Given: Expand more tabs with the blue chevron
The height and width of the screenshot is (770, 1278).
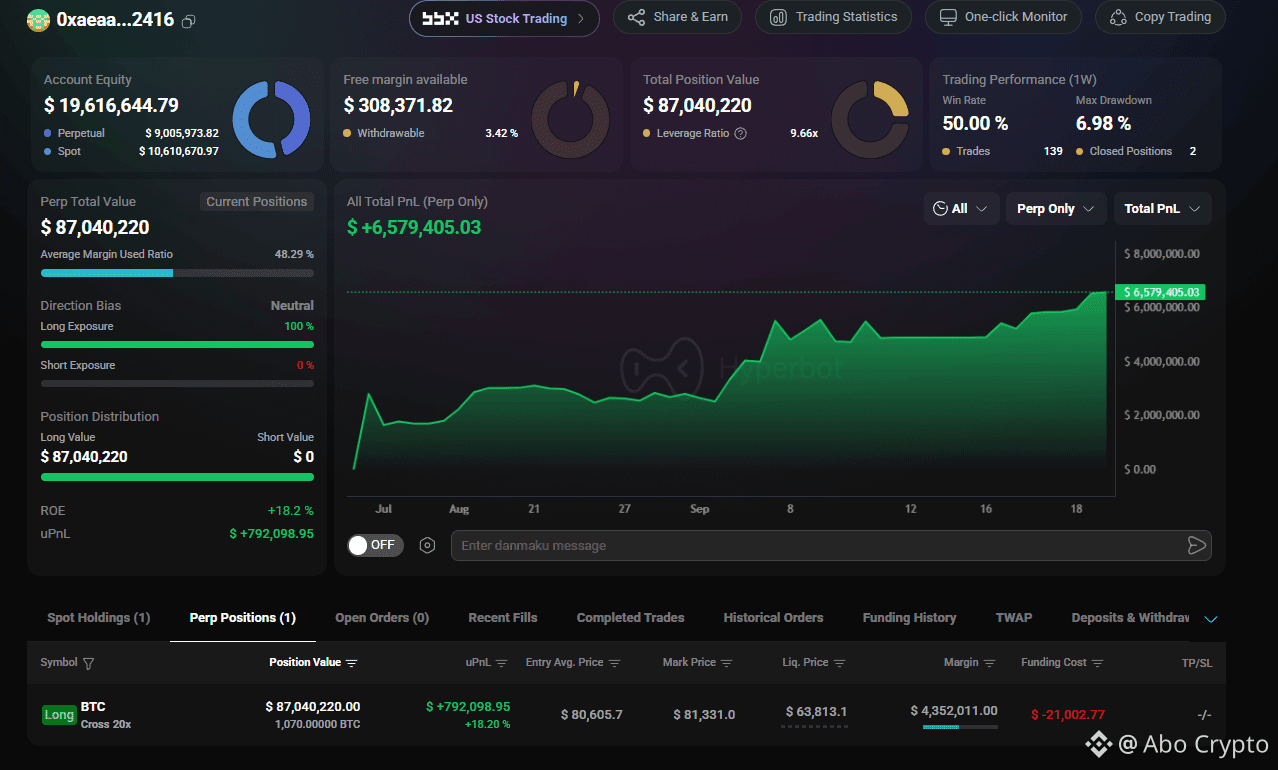Looking at the screenshot, I should click(x=1211, y=619).
